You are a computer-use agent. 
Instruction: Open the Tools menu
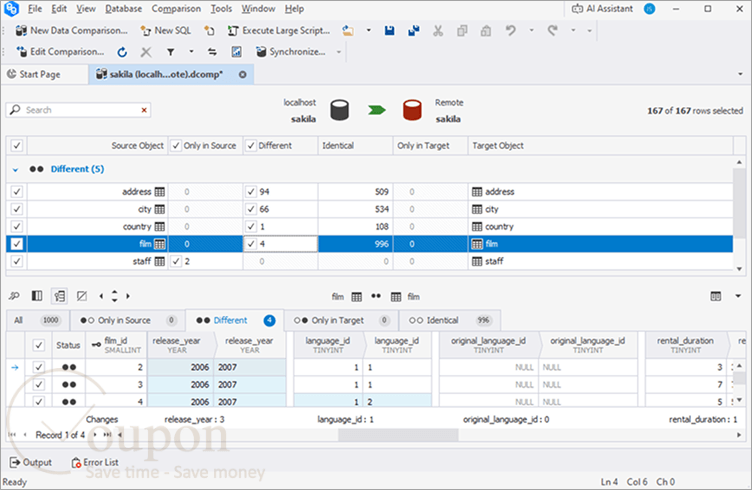221,9
